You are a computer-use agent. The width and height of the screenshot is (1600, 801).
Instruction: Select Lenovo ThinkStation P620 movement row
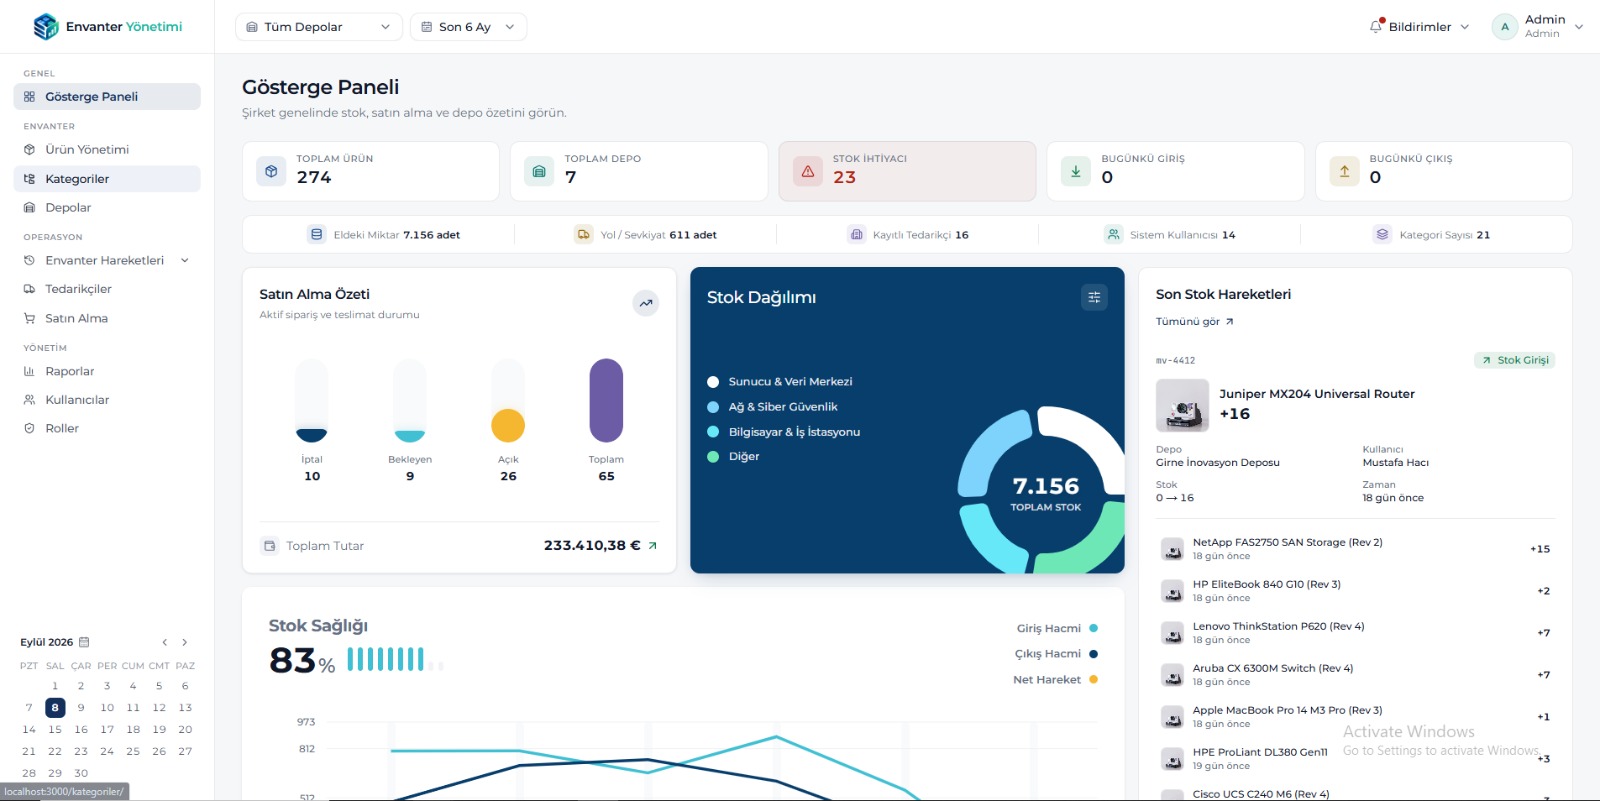(1355, 633)
